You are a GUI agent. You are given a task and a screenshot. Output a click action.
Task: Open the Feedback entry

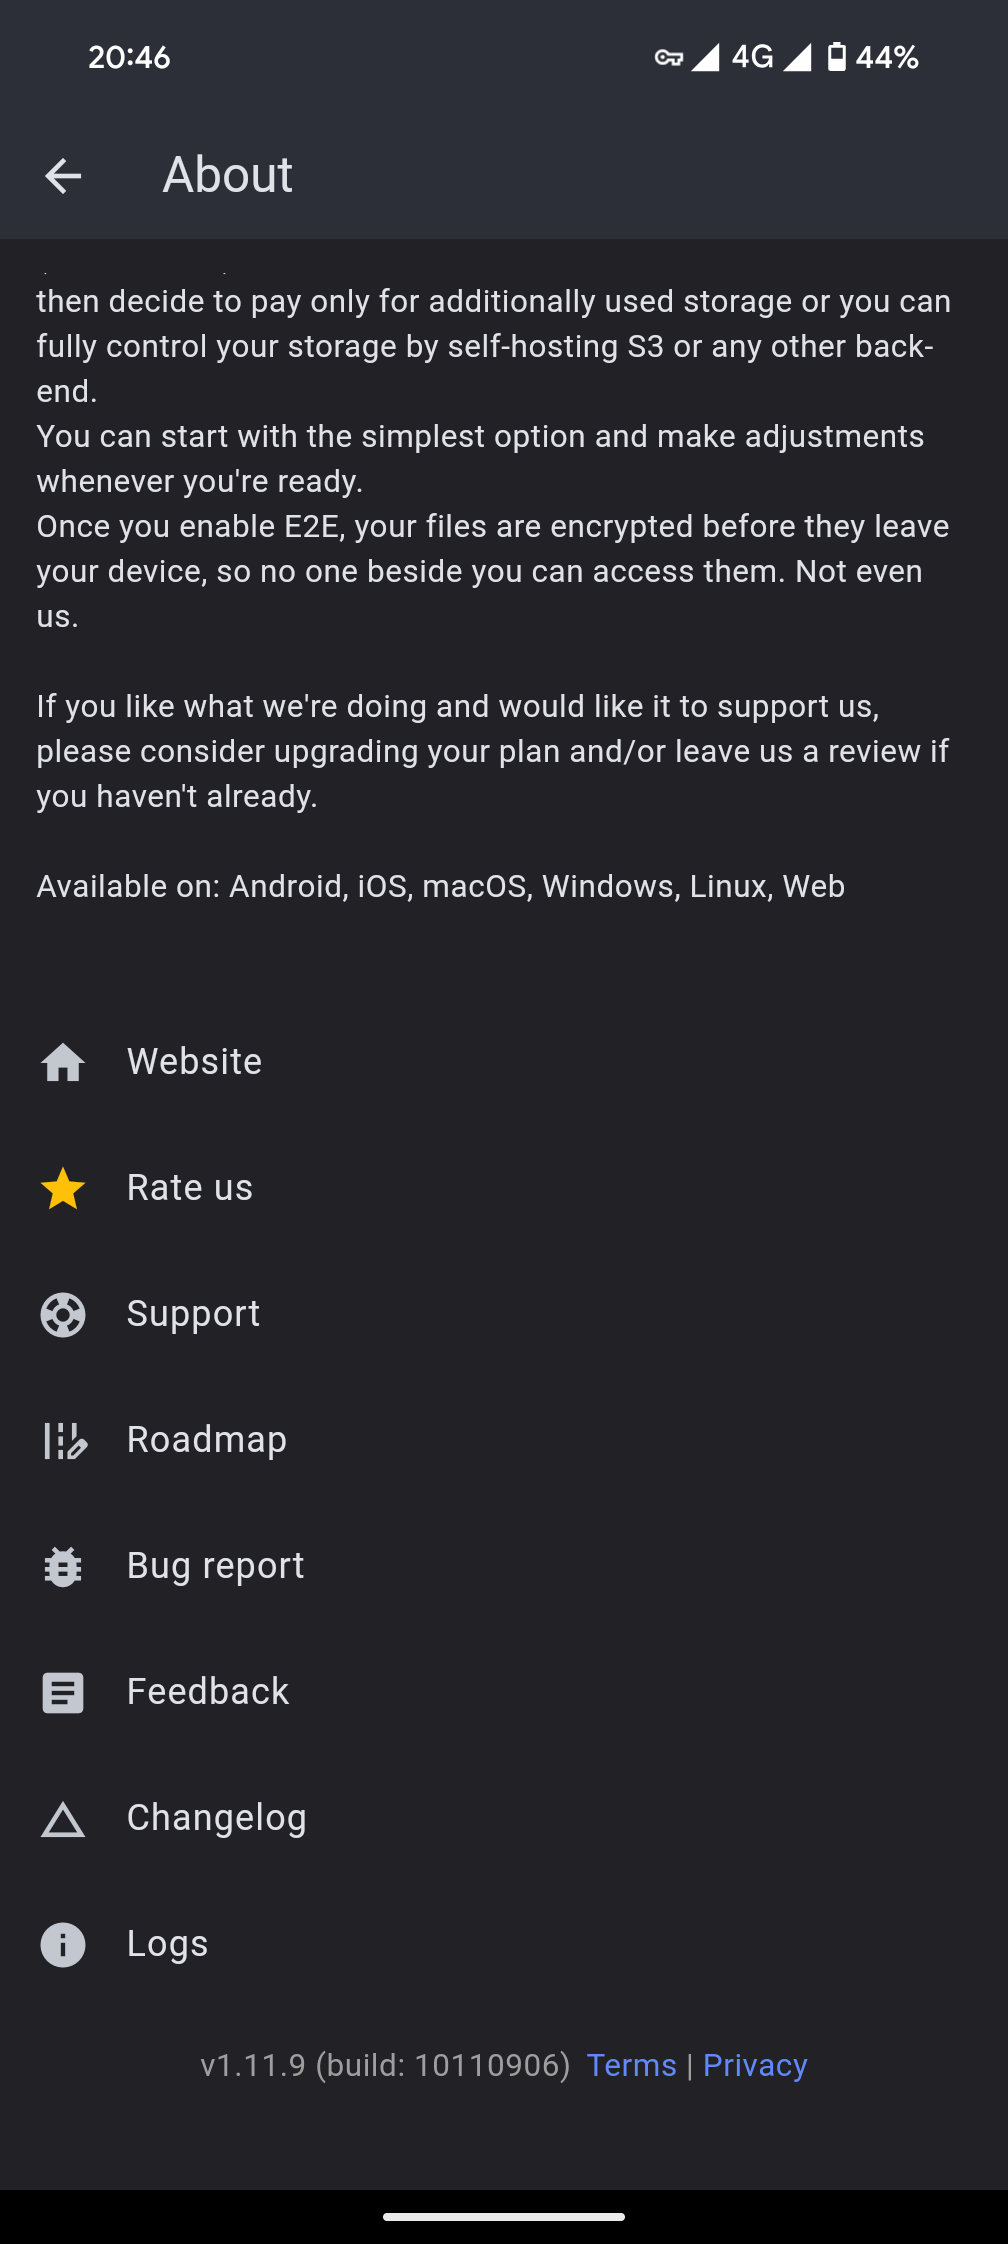pos(504,1692)
